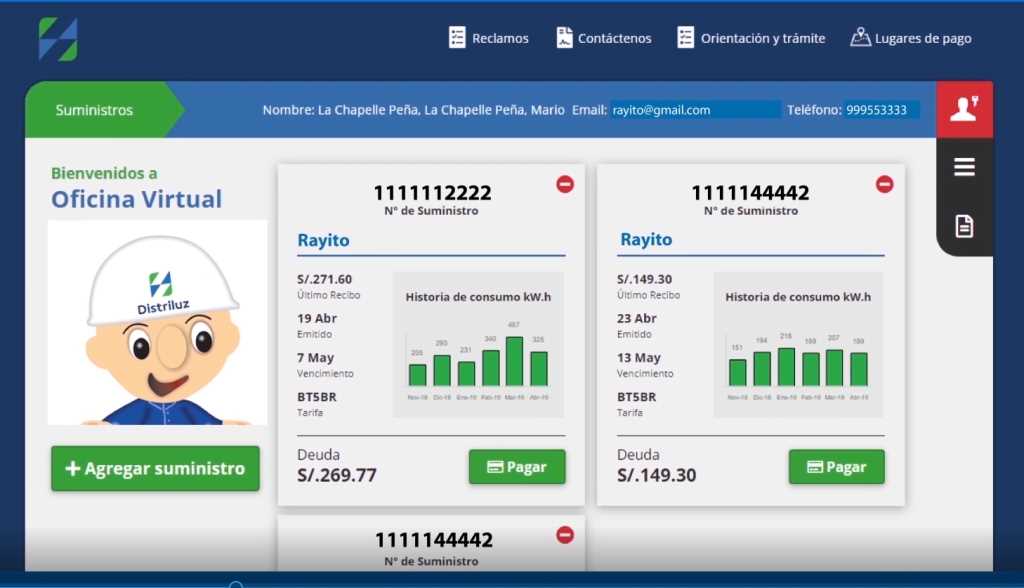Image resolution: width=1024 pixels, height=588 pixels.
Task: Open the Rayito link on suministro 1111144442
Action: click(x=645, y=240)
